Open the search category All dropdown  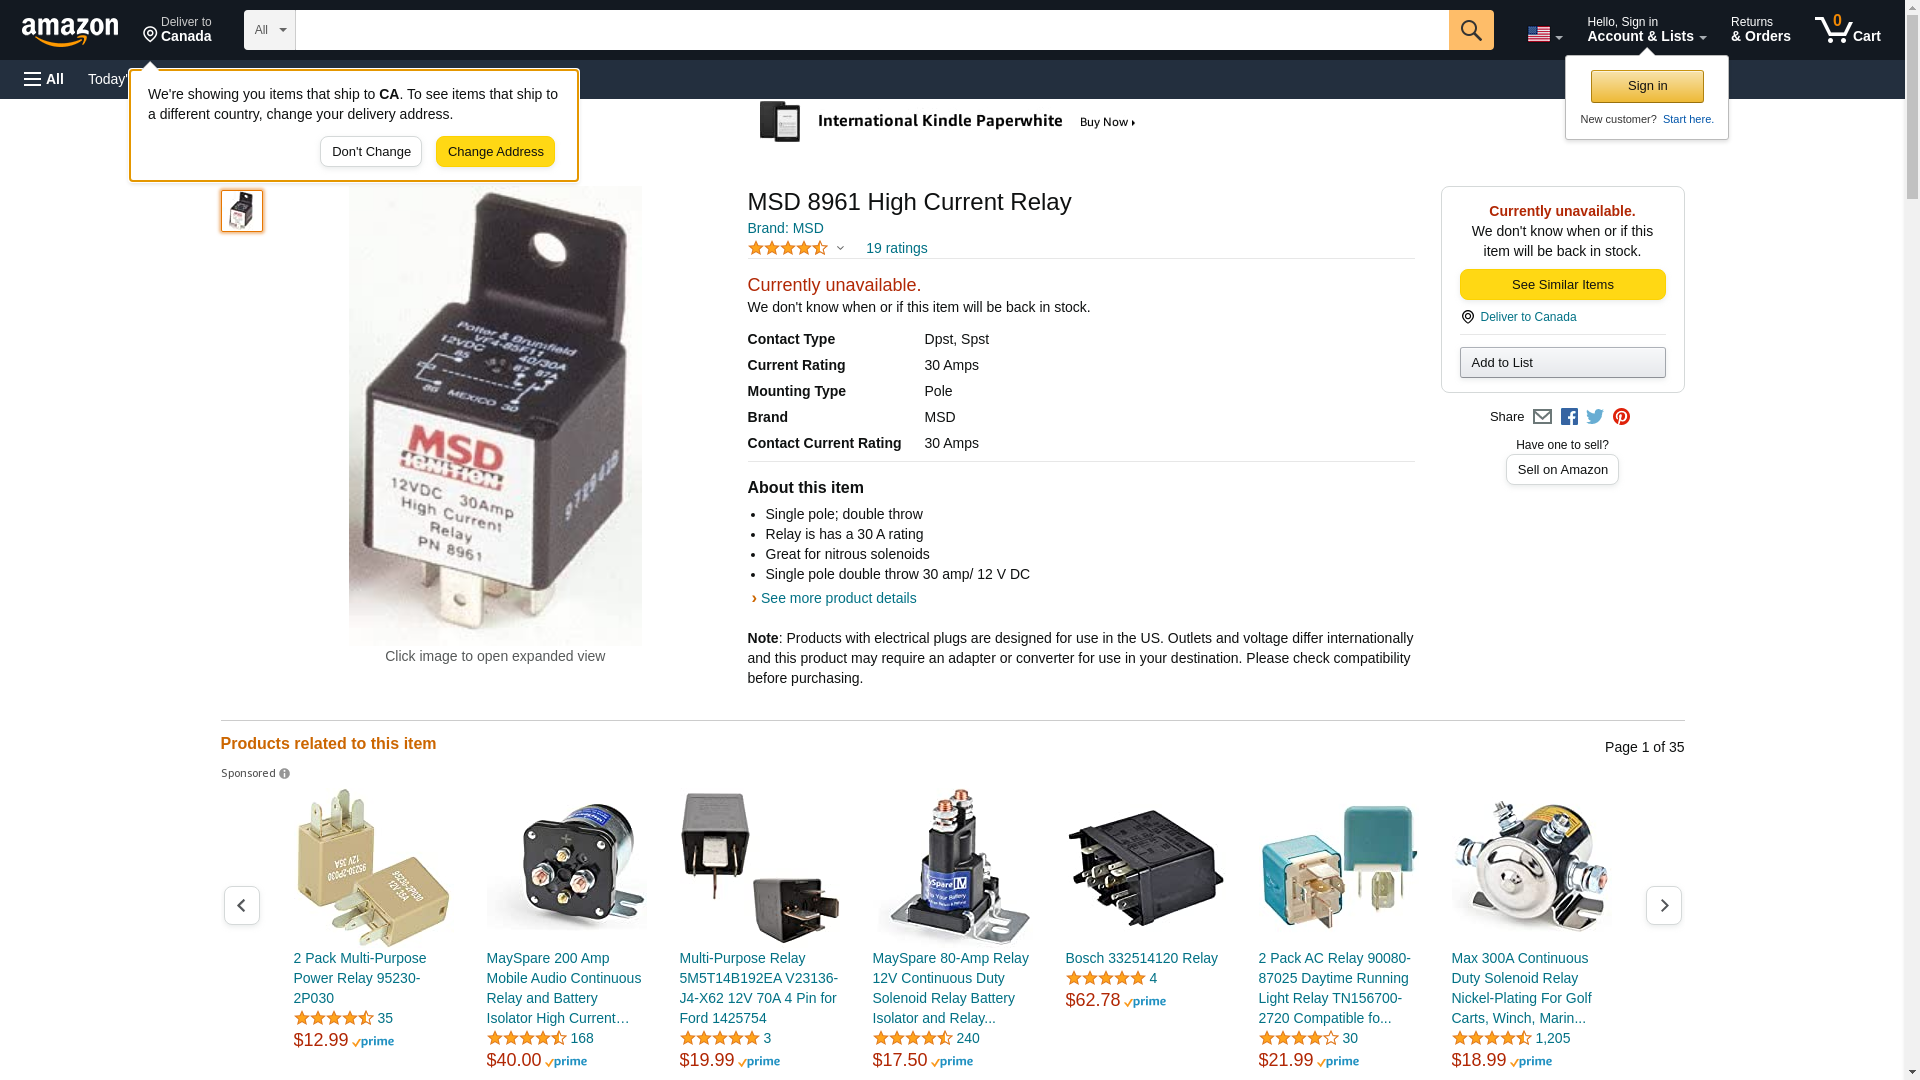coord(269,30)
